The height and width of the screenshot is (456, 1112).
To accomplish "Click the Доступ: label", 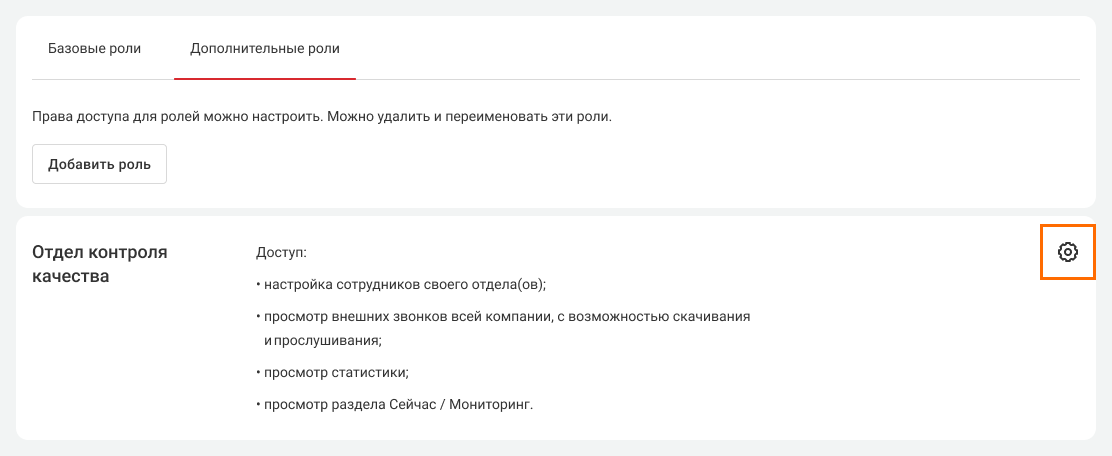I will [x=281, y=253].
